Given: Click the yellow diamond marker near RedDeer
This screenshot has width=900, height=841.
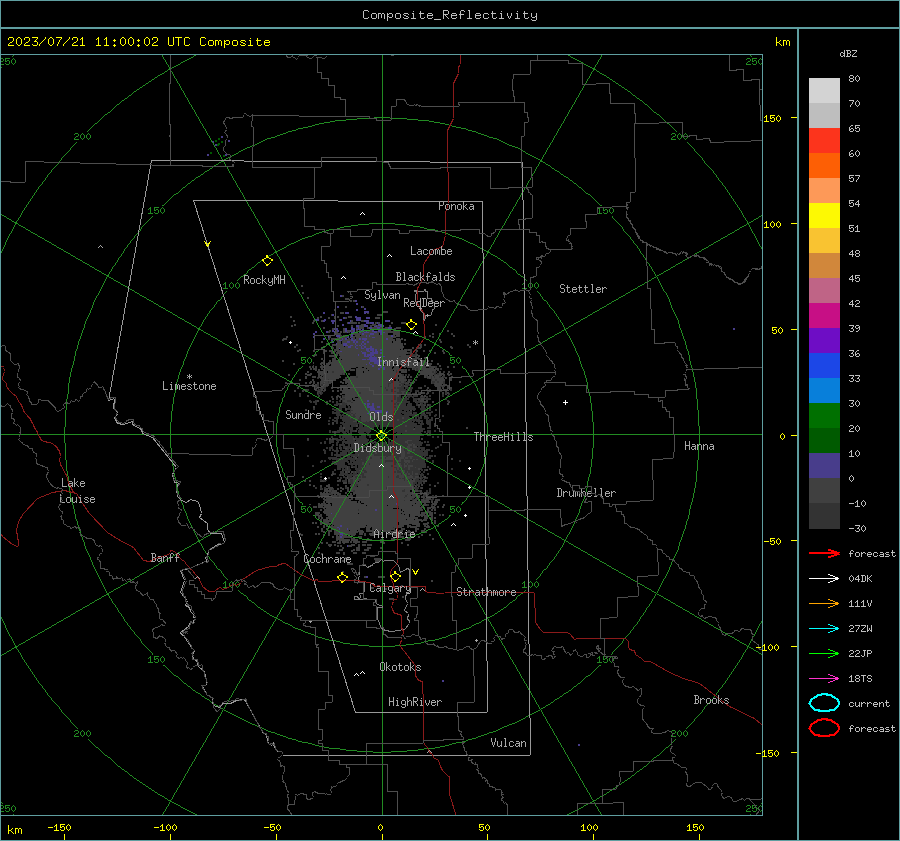Looking at the screenshot, I should tap(411, 325).
